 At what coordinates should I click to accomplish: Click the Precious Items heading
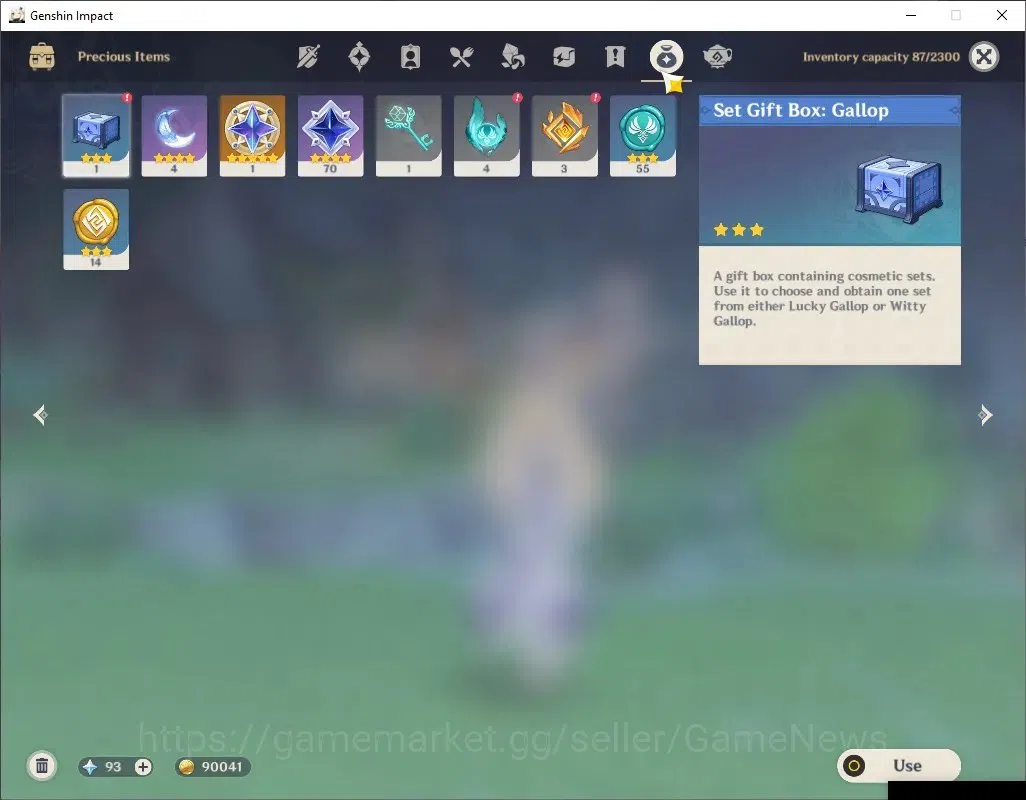(124, 57)
